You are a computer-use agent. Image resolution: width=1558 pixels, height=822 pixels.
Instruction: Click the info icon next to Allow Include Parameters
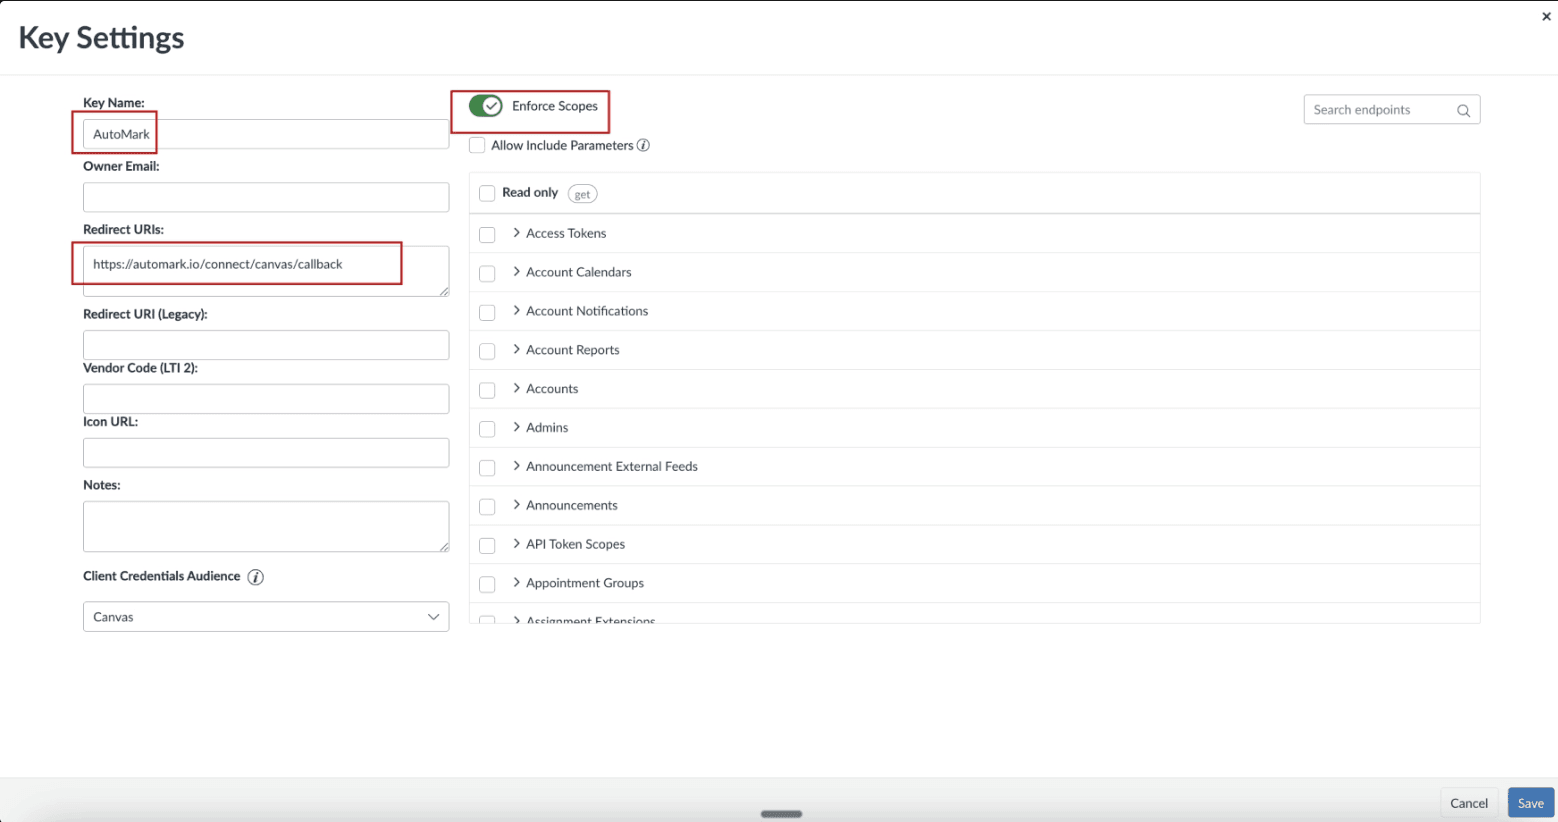pyautogui.click(x=643, y=145)
